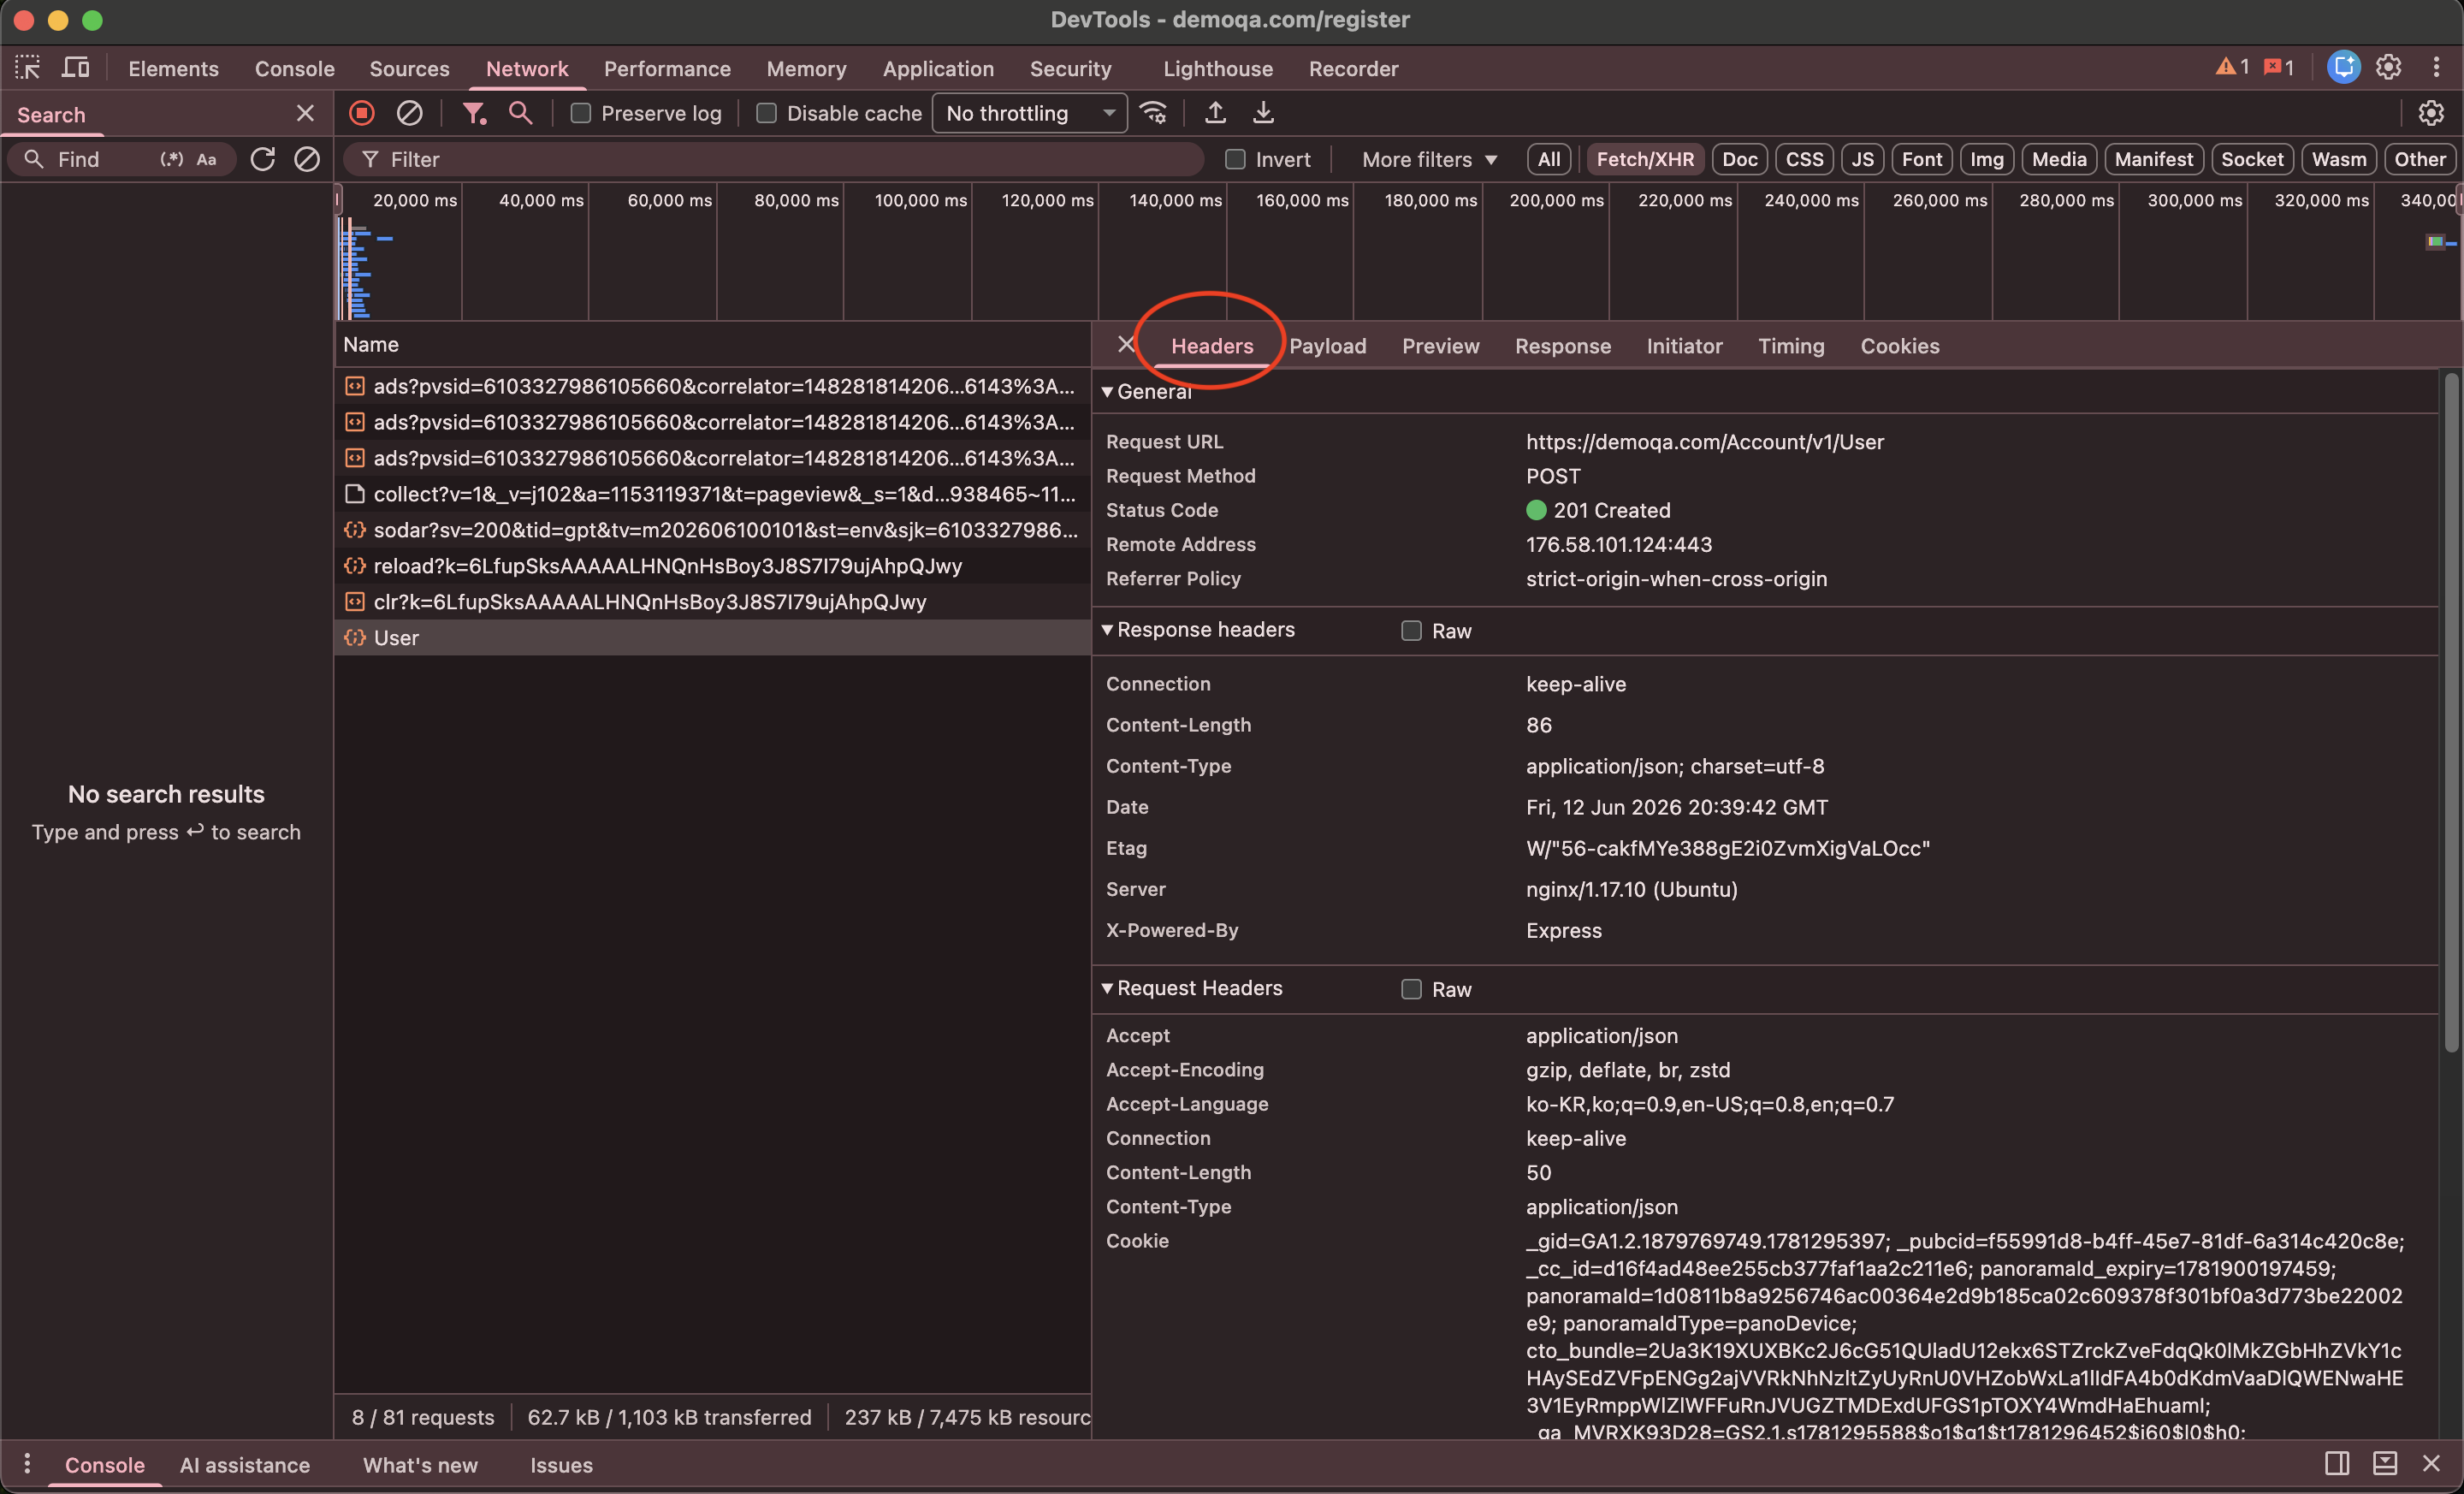
Task: Open the DevTools kebab menu
Action: click(2436, 67)
